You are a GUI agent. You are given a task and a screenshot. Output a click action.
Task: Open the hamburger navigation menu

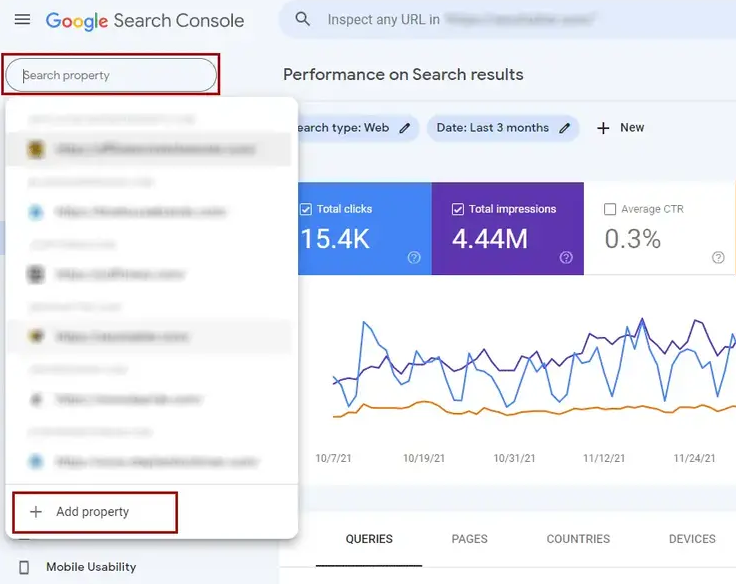pos(22,20)
